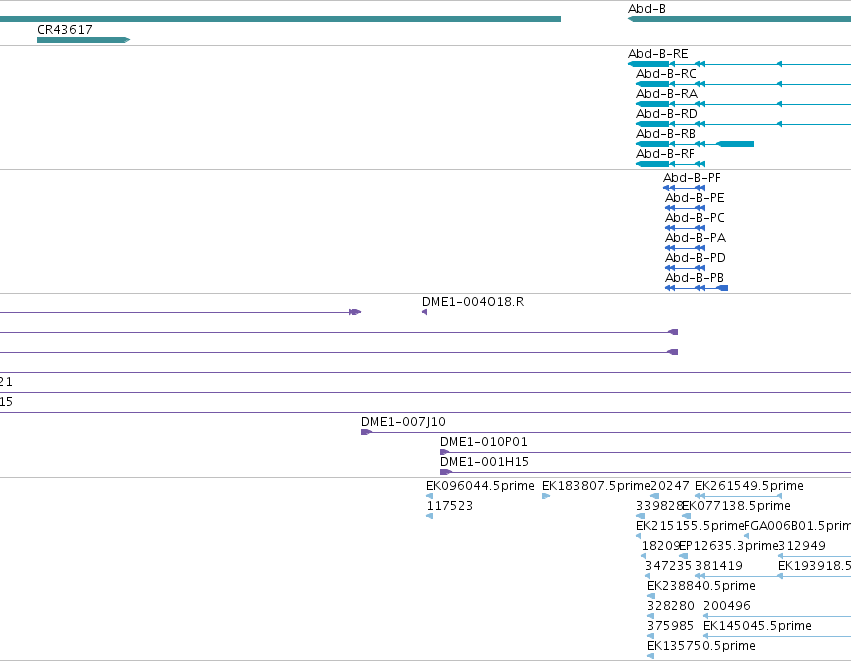Select the EK096044.5prime EST label
Image resolution: width=851 pixels, height=661 pixels.
point(480,486)
